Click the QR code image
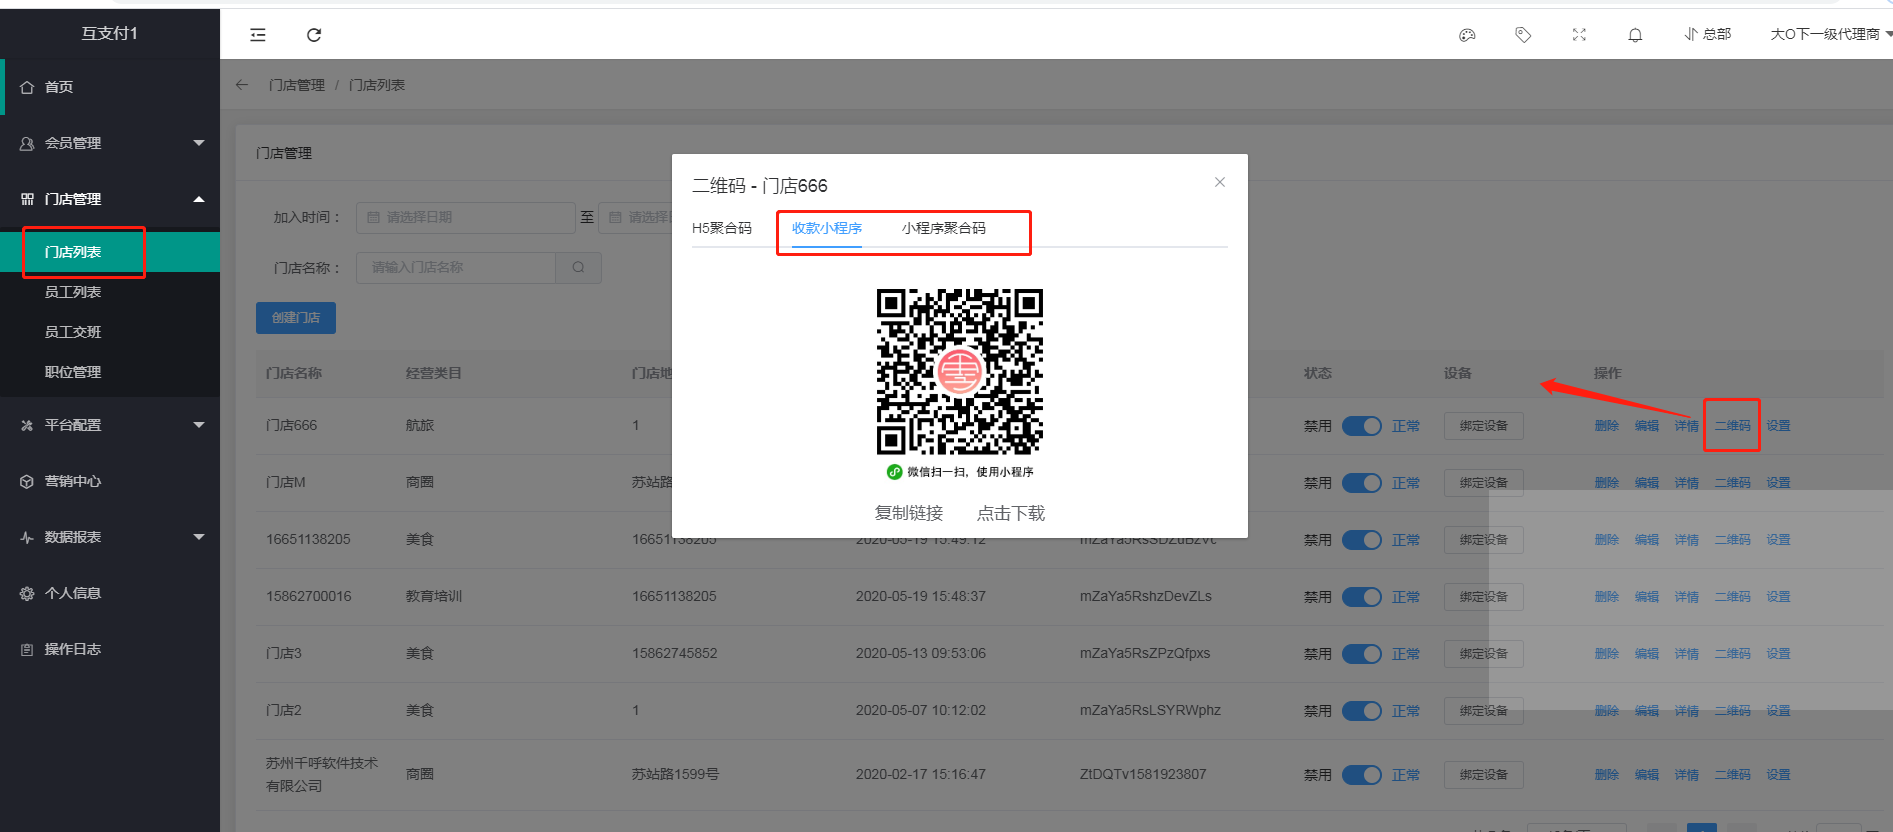 (x=960, y=372)
